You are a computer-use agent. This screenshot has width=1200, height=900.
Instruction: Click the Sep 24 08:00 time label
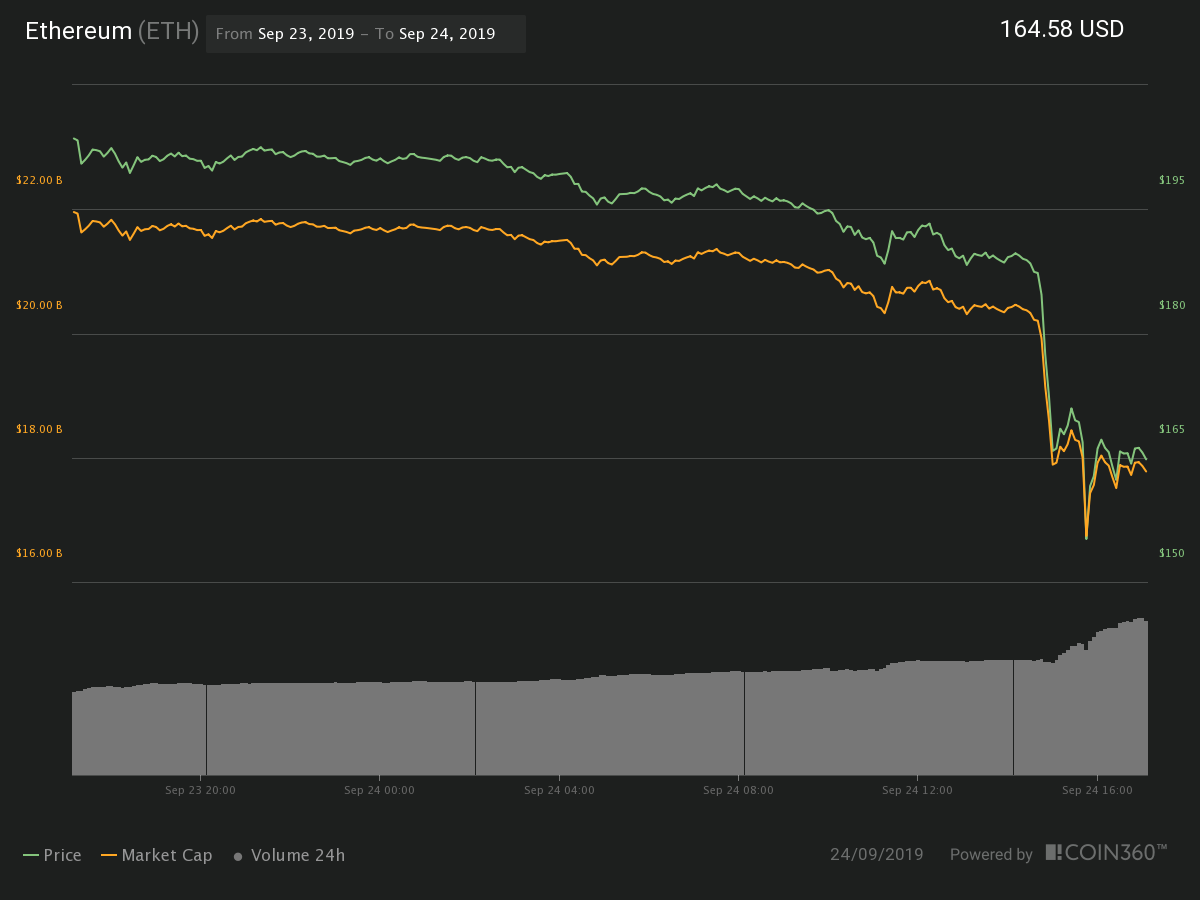point(738,790)
